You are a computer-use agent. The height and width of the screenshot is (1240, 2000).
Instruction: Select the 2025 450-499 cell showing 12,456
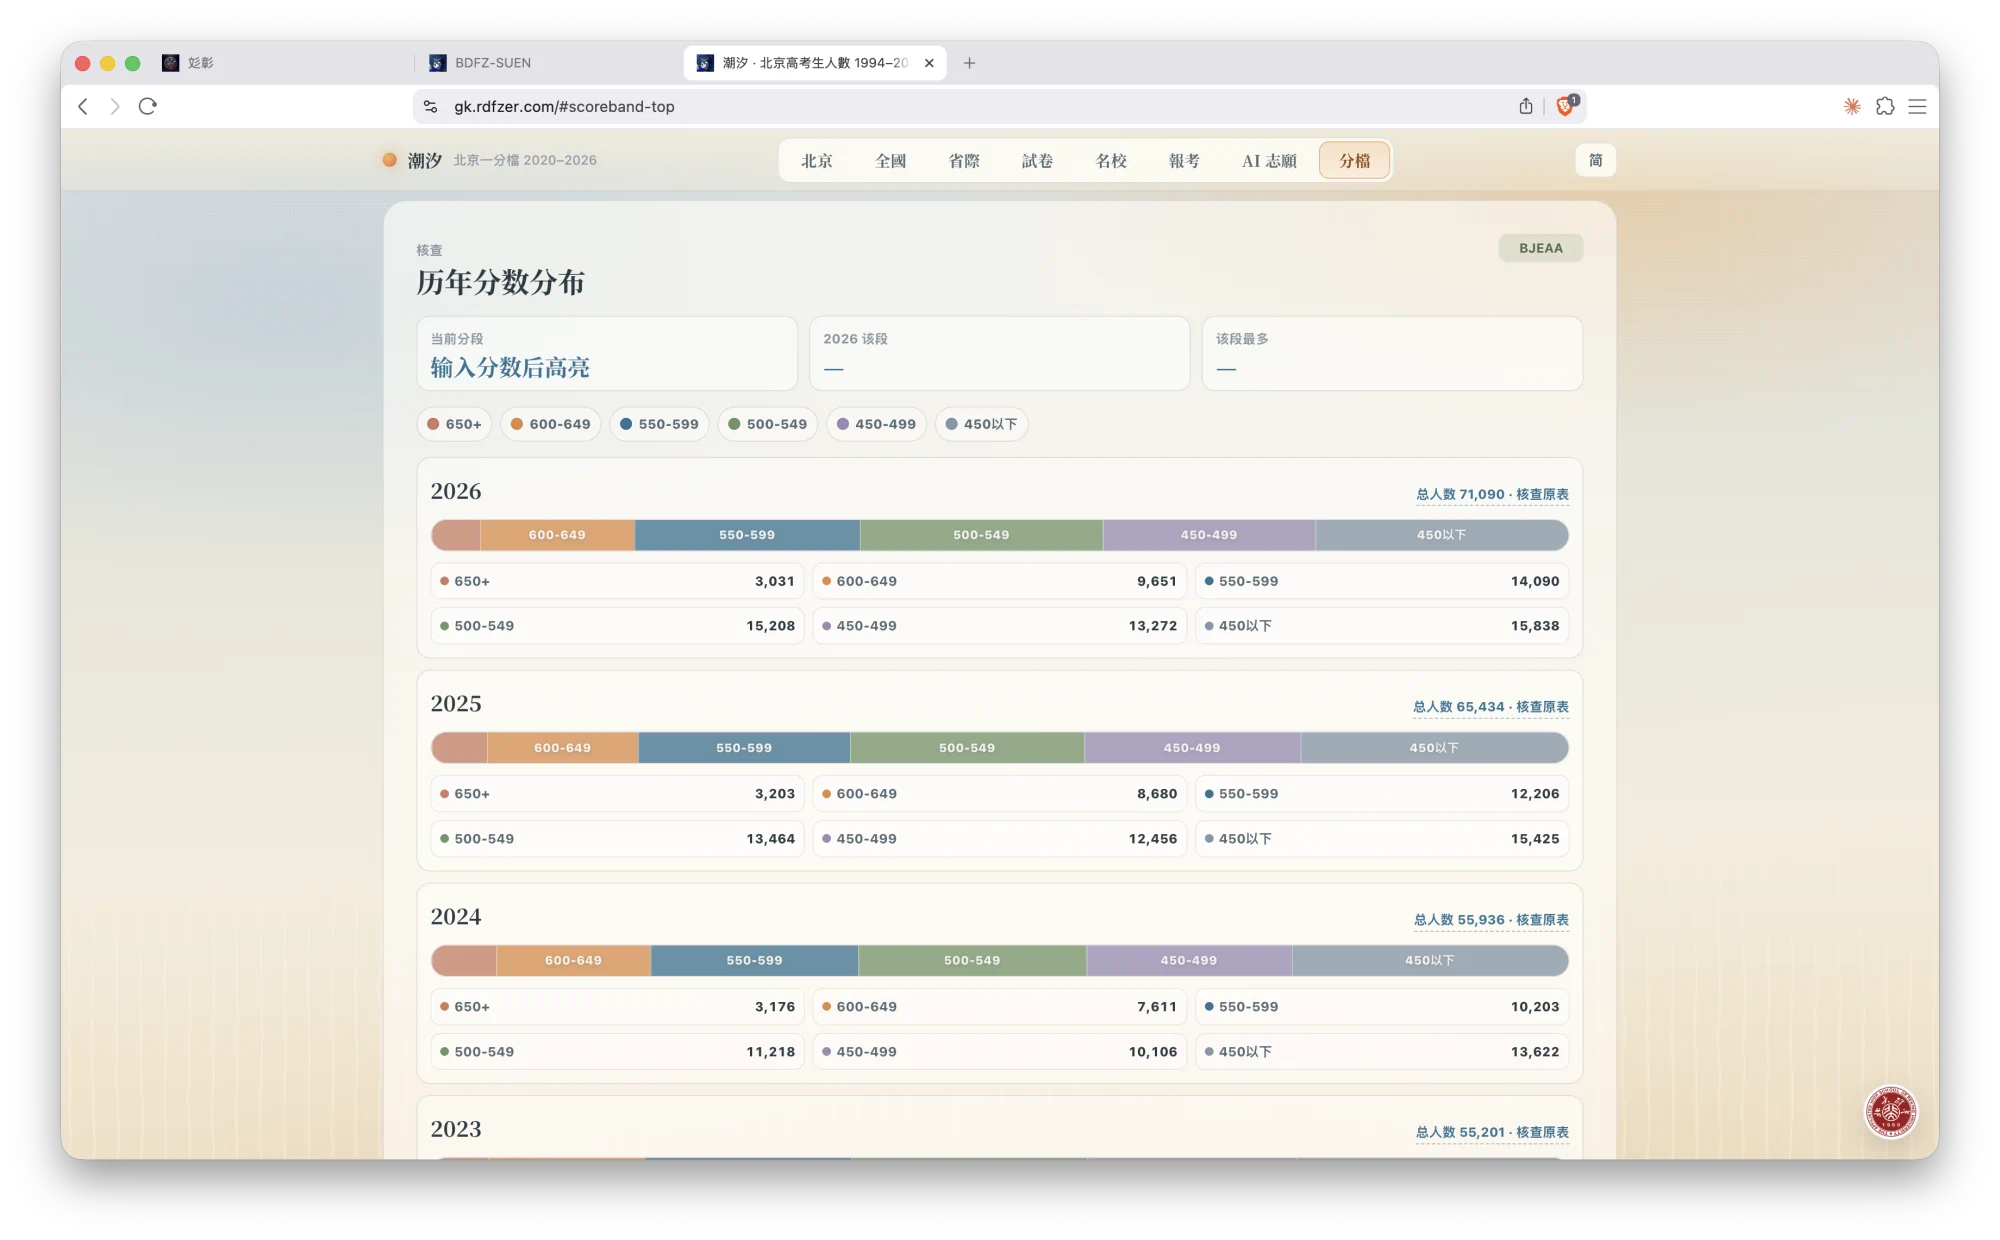click(x=999, y=839)
